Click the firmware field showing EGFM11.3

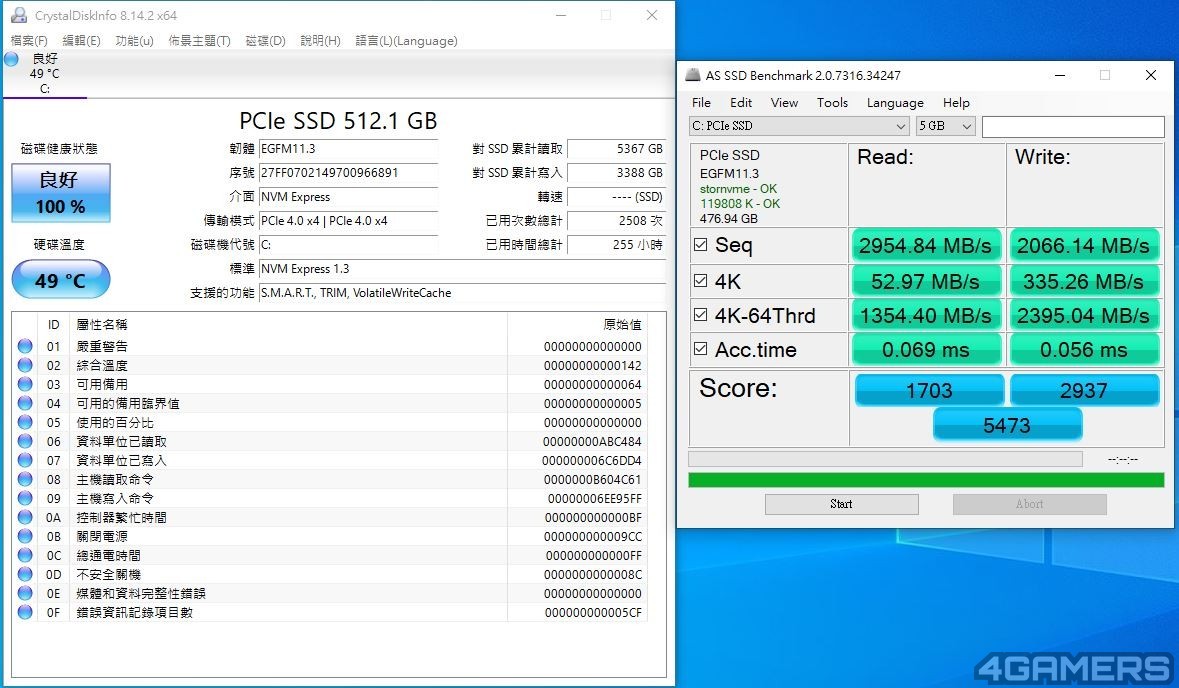(x=348, y=149)
